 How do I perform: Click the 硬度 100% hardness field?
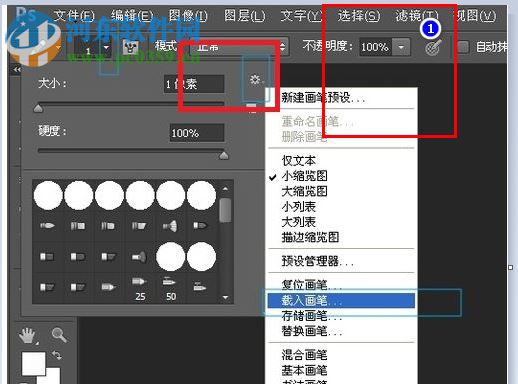[x=197, y=133]
